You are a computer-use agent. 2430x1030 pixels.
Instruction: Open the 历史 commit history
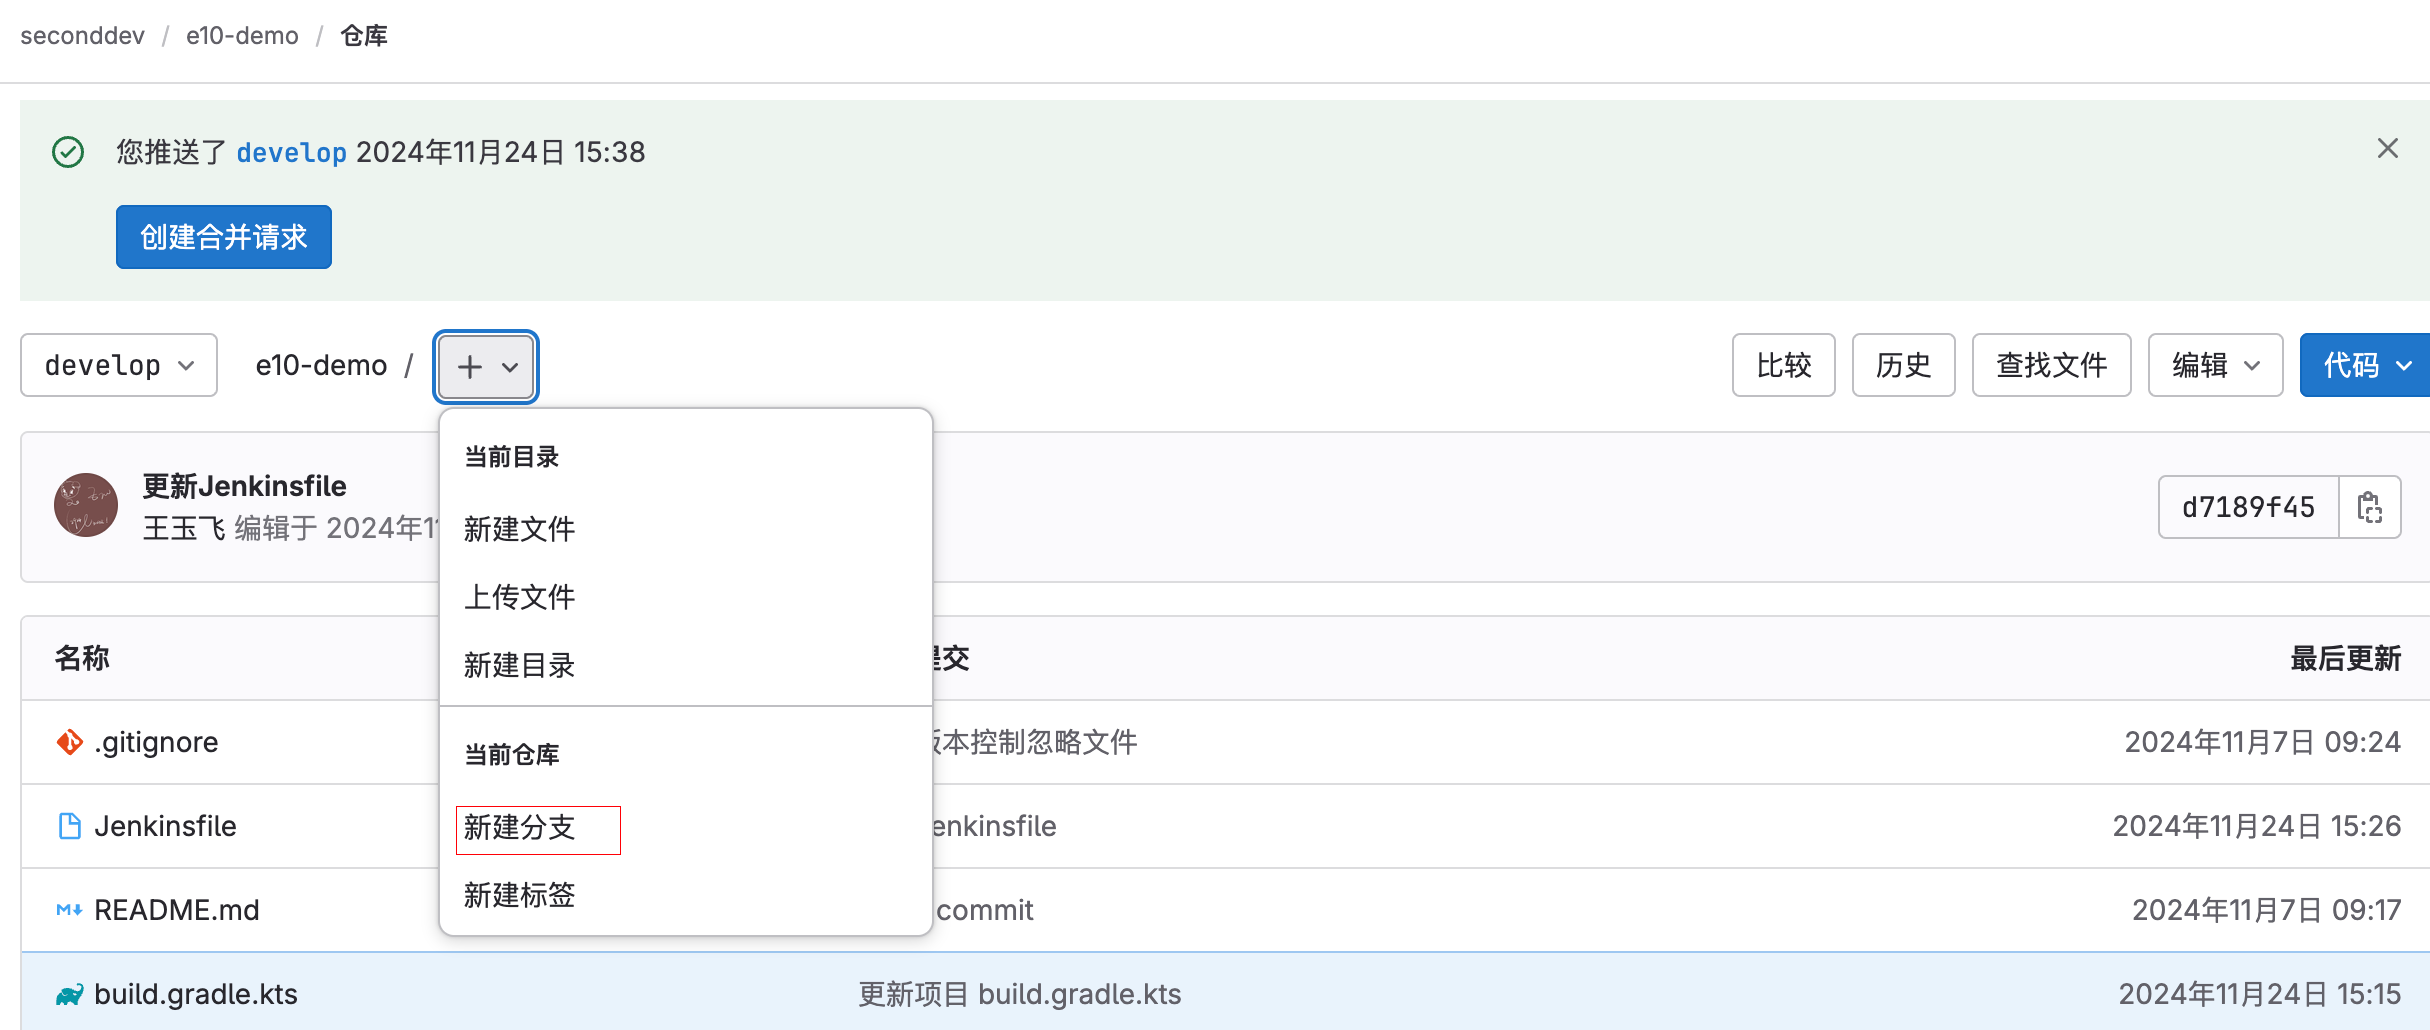1903,365
